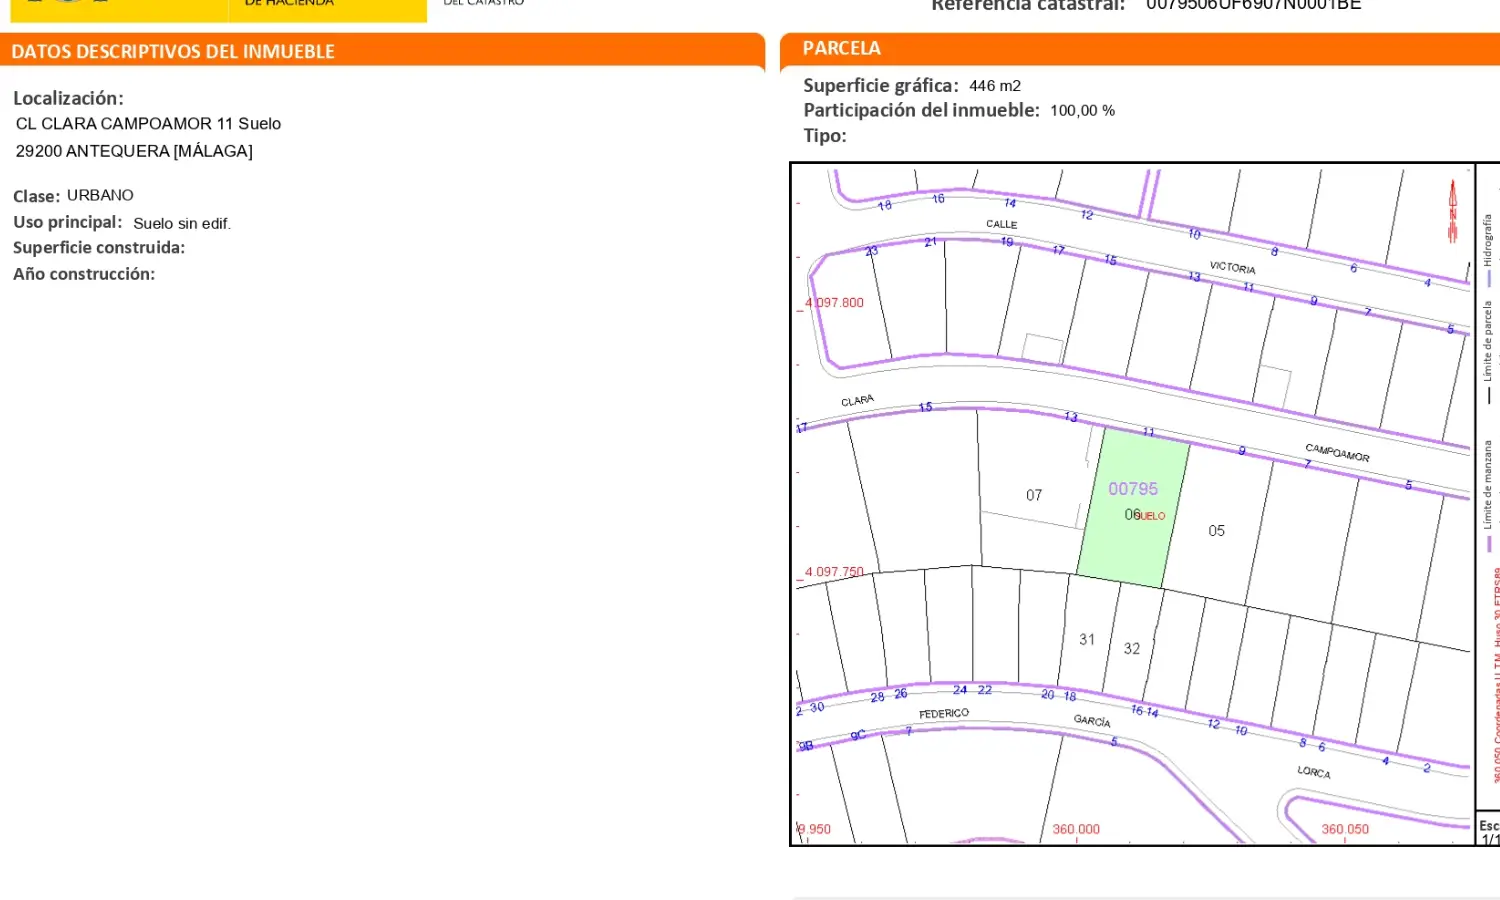Select parcel "07" on the map
This screenshot has height=900, width=1500.
tap(1034, 496)
